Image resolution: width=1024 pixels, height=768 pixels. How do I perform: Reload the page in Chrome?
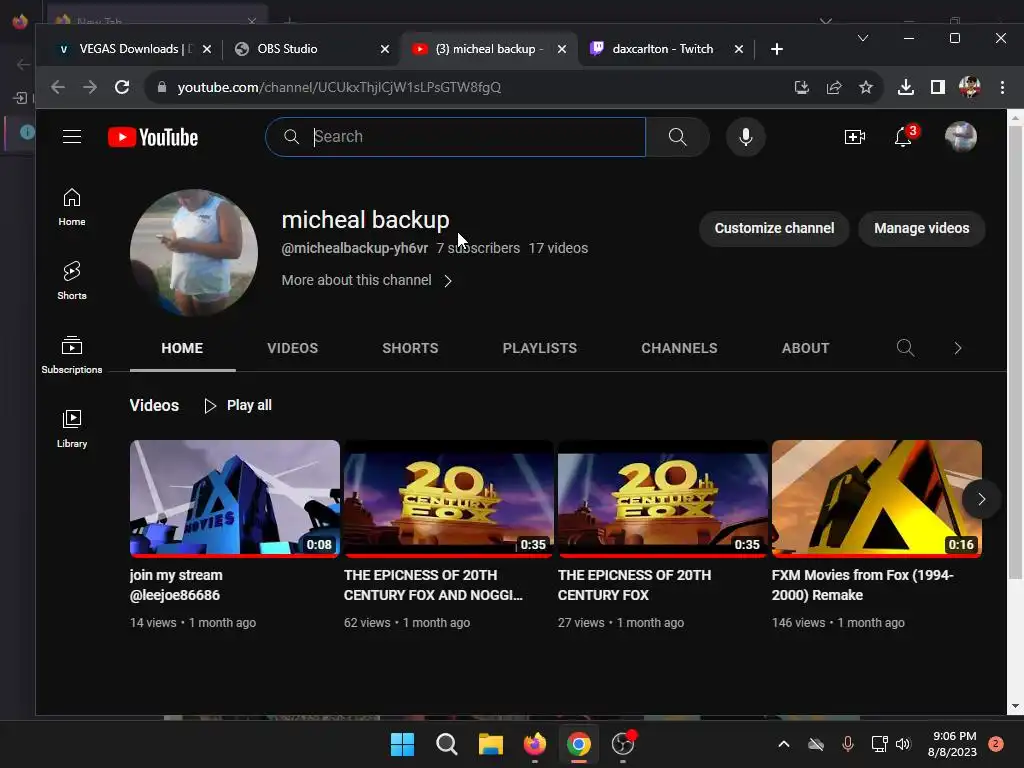click(121, 87)
